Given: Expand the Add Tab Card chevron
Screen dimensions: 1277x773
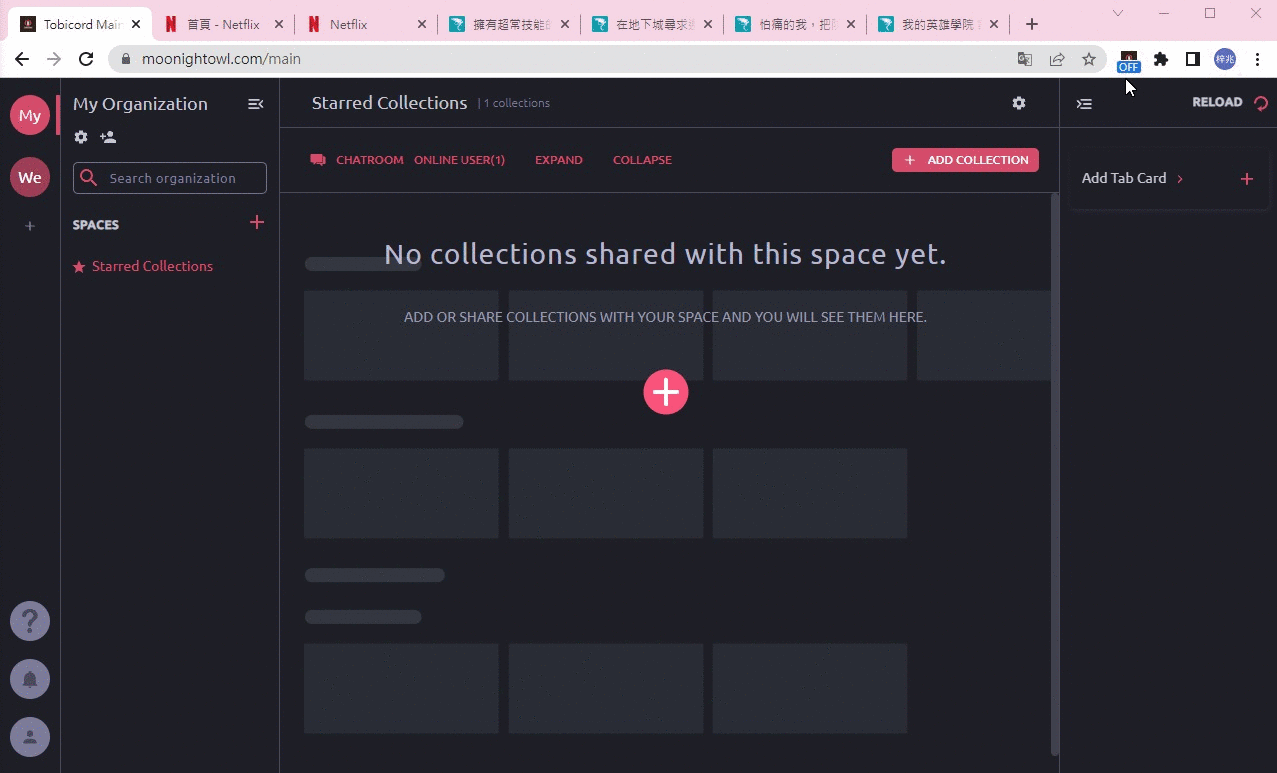Looking at the screenshot, I should coord(1180,179).
